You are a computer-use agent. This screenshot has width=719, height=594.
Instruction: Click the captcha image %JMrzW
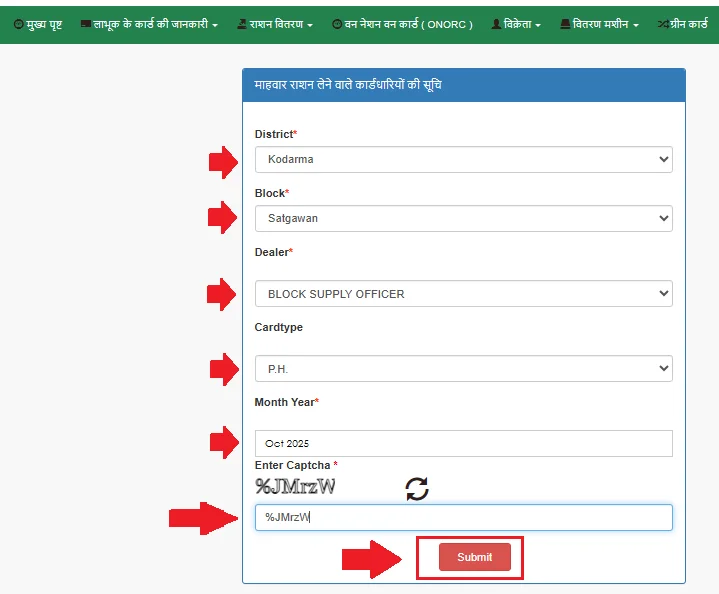pos(295,487)
